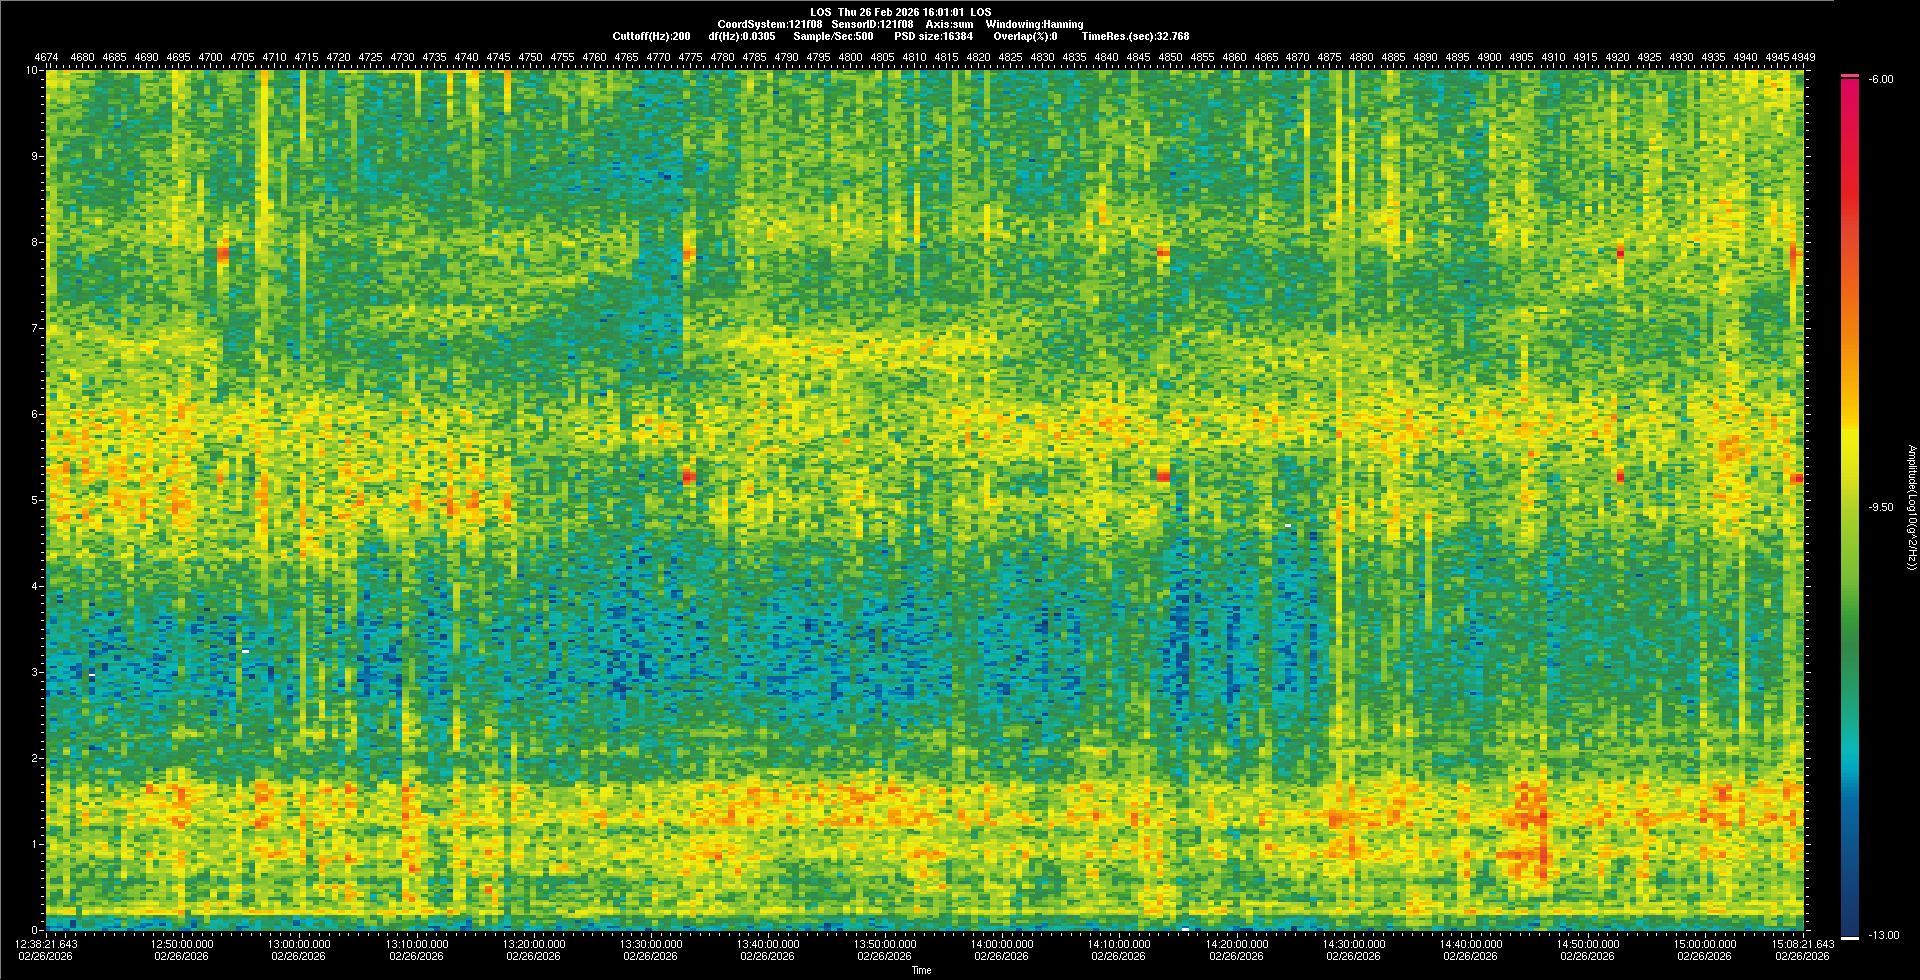Select the top axis tick label '4925'
1920x980 pixels.
click(x=1649, y=58)
